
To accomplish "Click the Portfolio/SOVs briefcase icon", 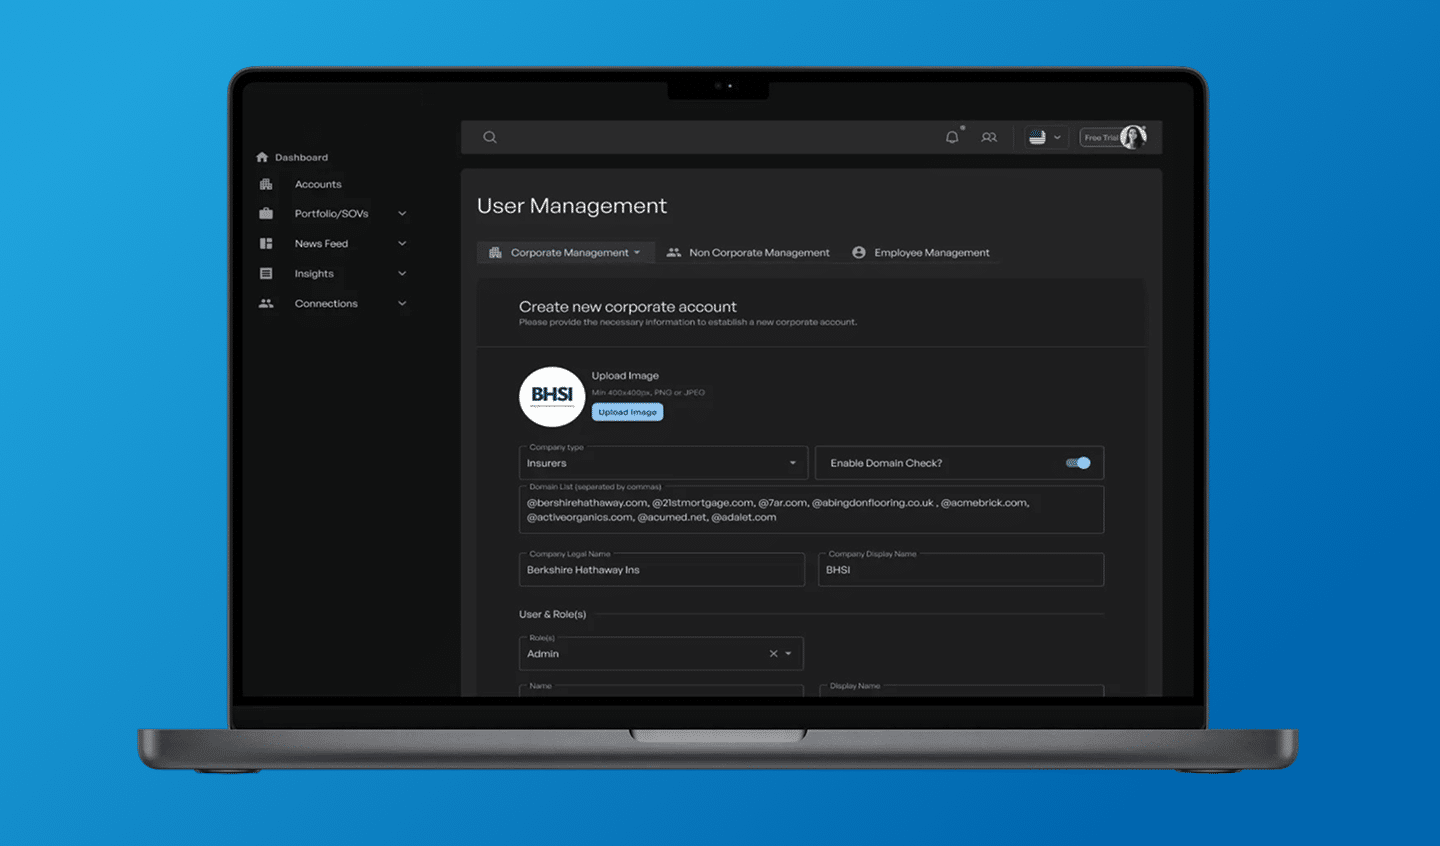I will [266, 213].
